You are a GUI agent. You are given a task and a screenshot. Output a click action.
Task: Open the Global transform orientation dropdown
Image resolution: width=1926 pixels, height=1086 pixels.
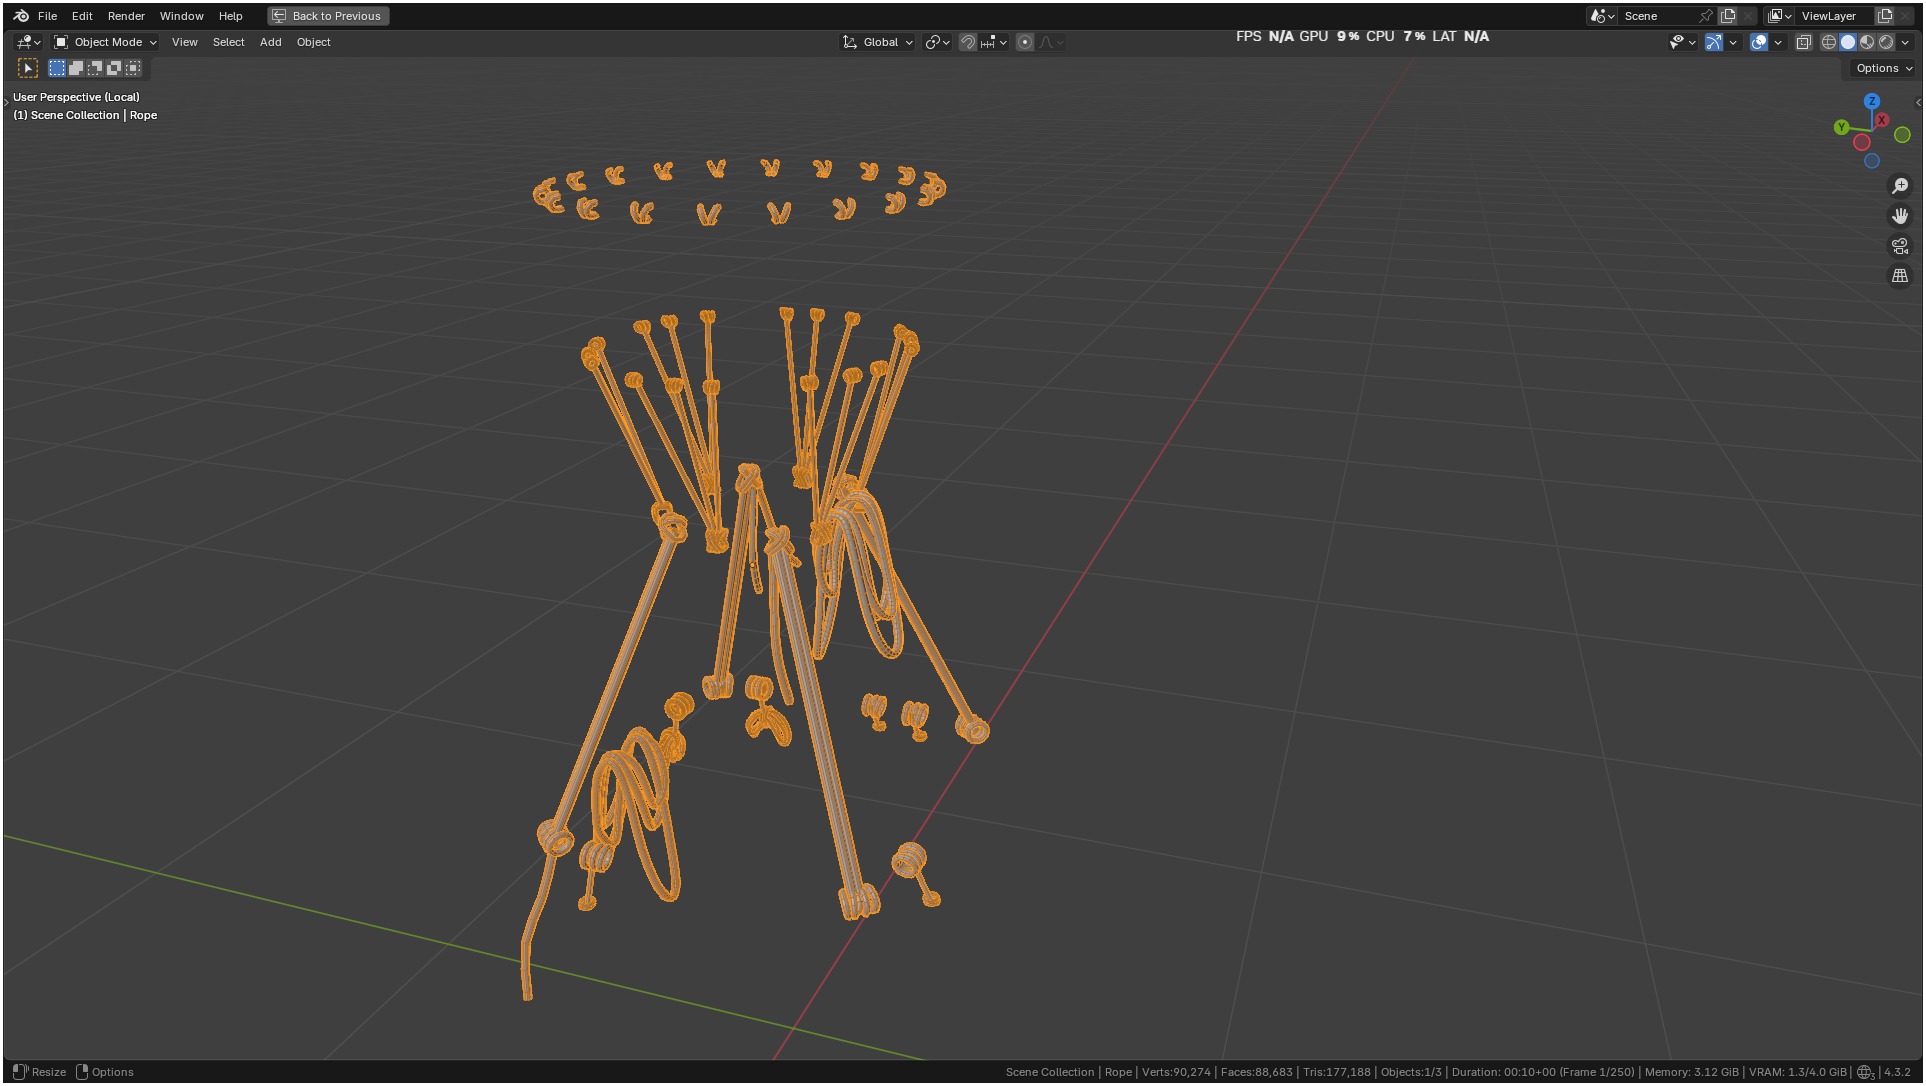click(x=879, y=42)
